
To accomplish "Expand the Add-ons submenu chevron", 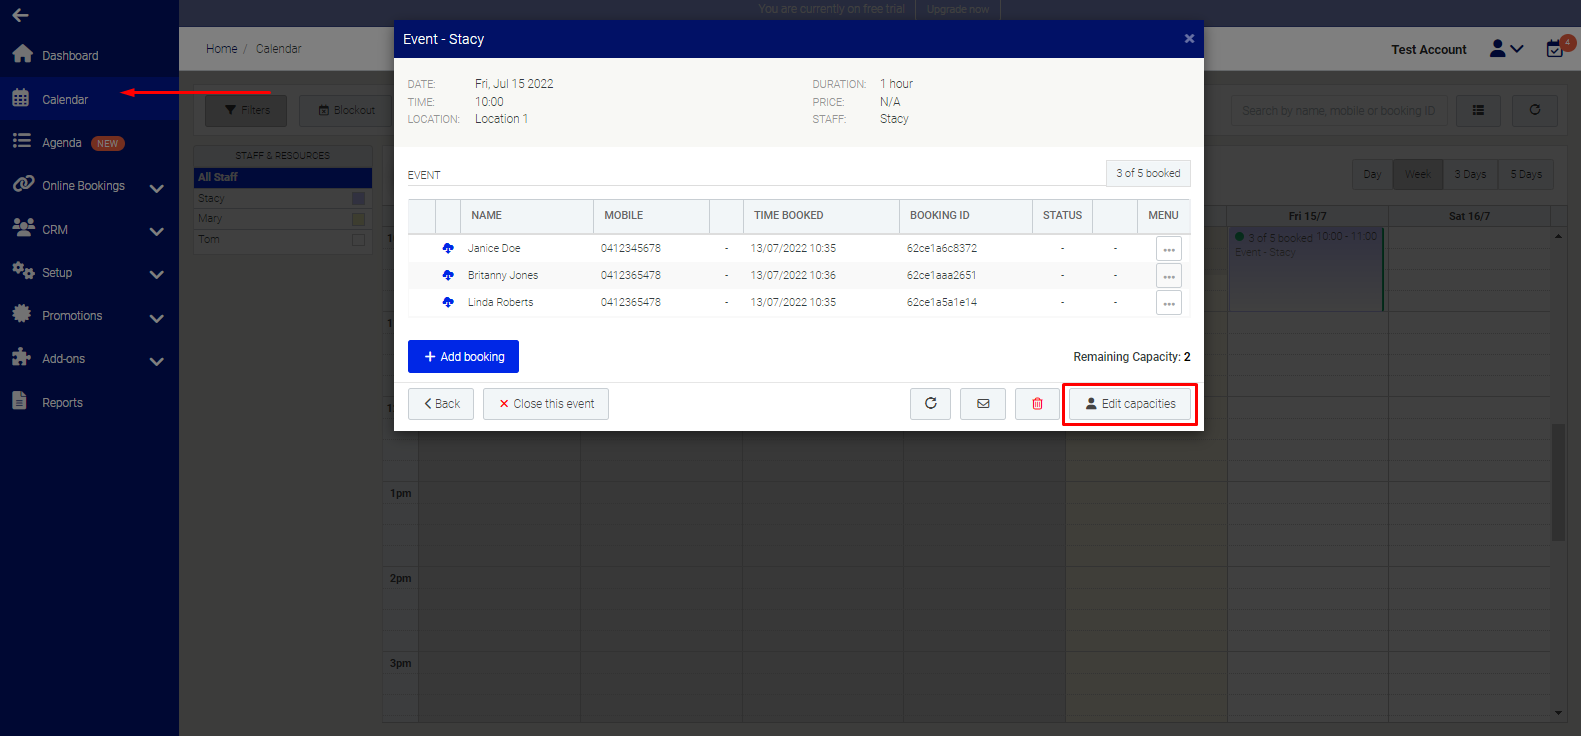I will (157, 361).
